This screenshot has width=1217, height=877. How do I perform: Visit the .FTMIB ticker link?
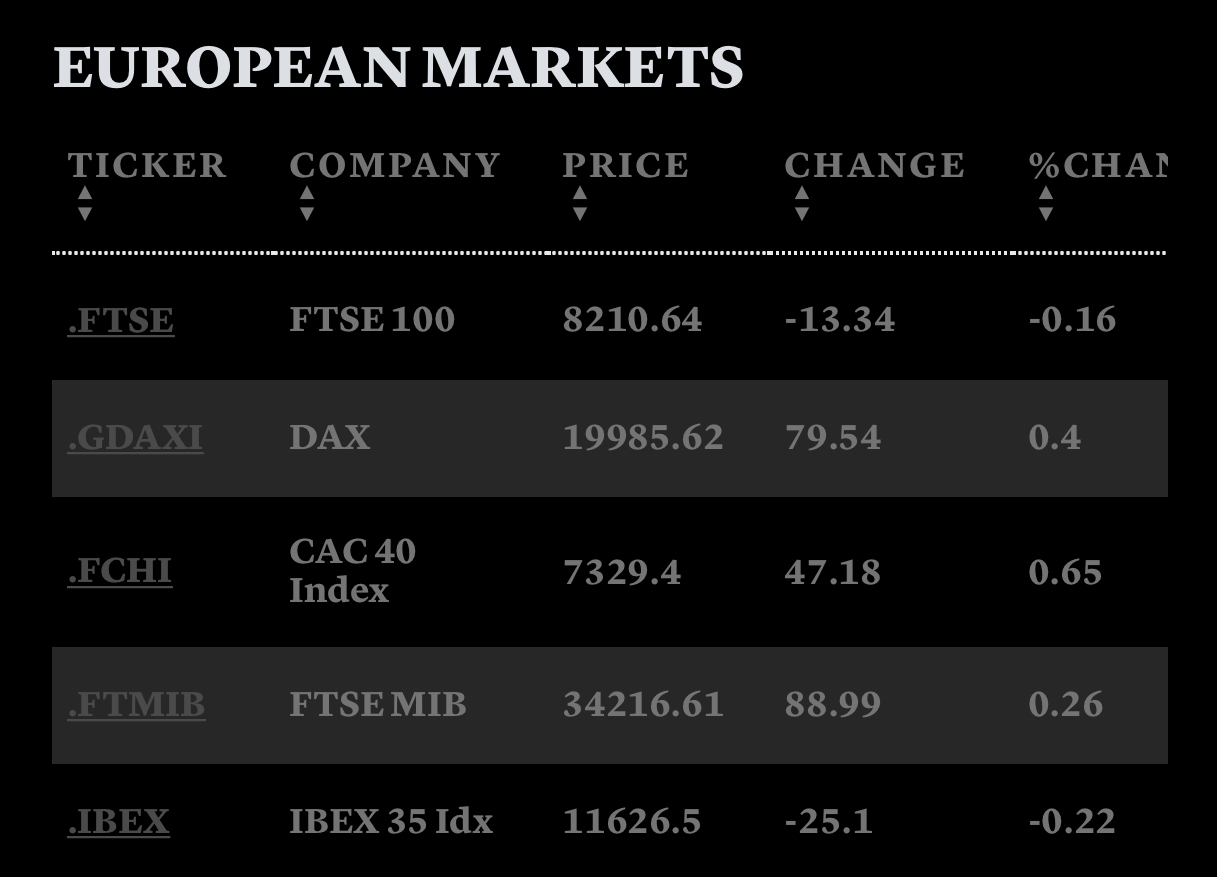(x=136, y=705)
